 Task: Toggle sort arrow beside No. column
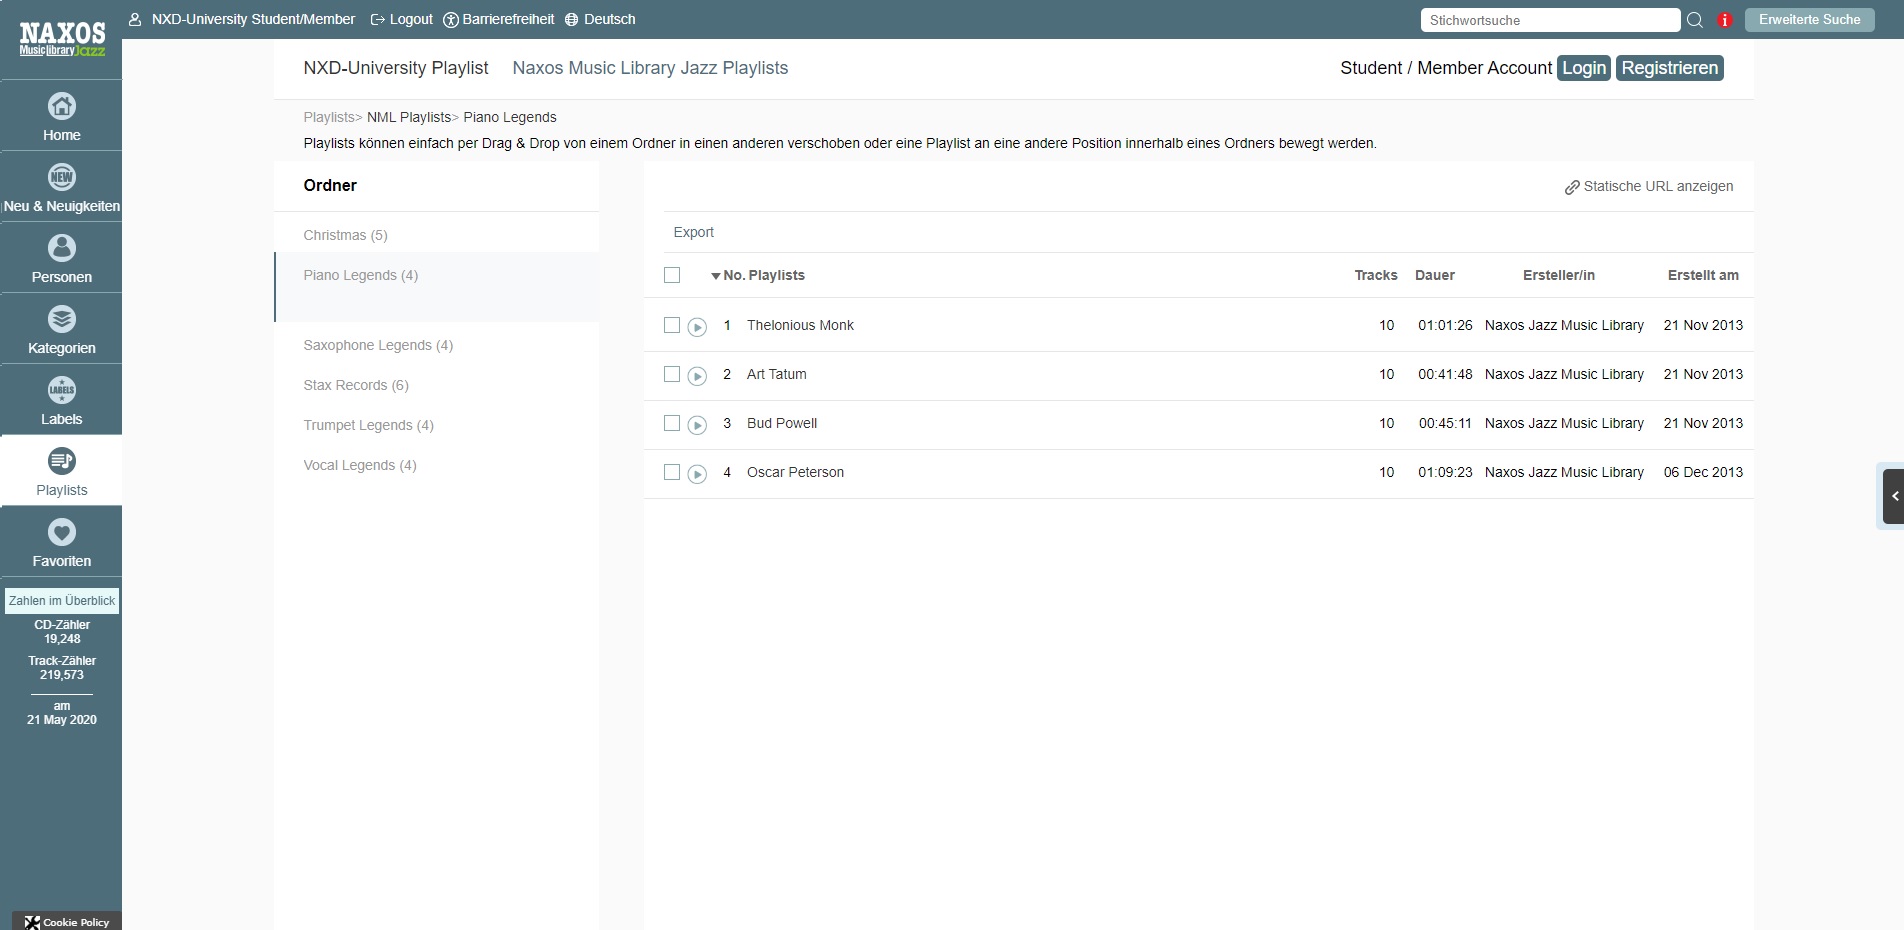tap(715, 276)
